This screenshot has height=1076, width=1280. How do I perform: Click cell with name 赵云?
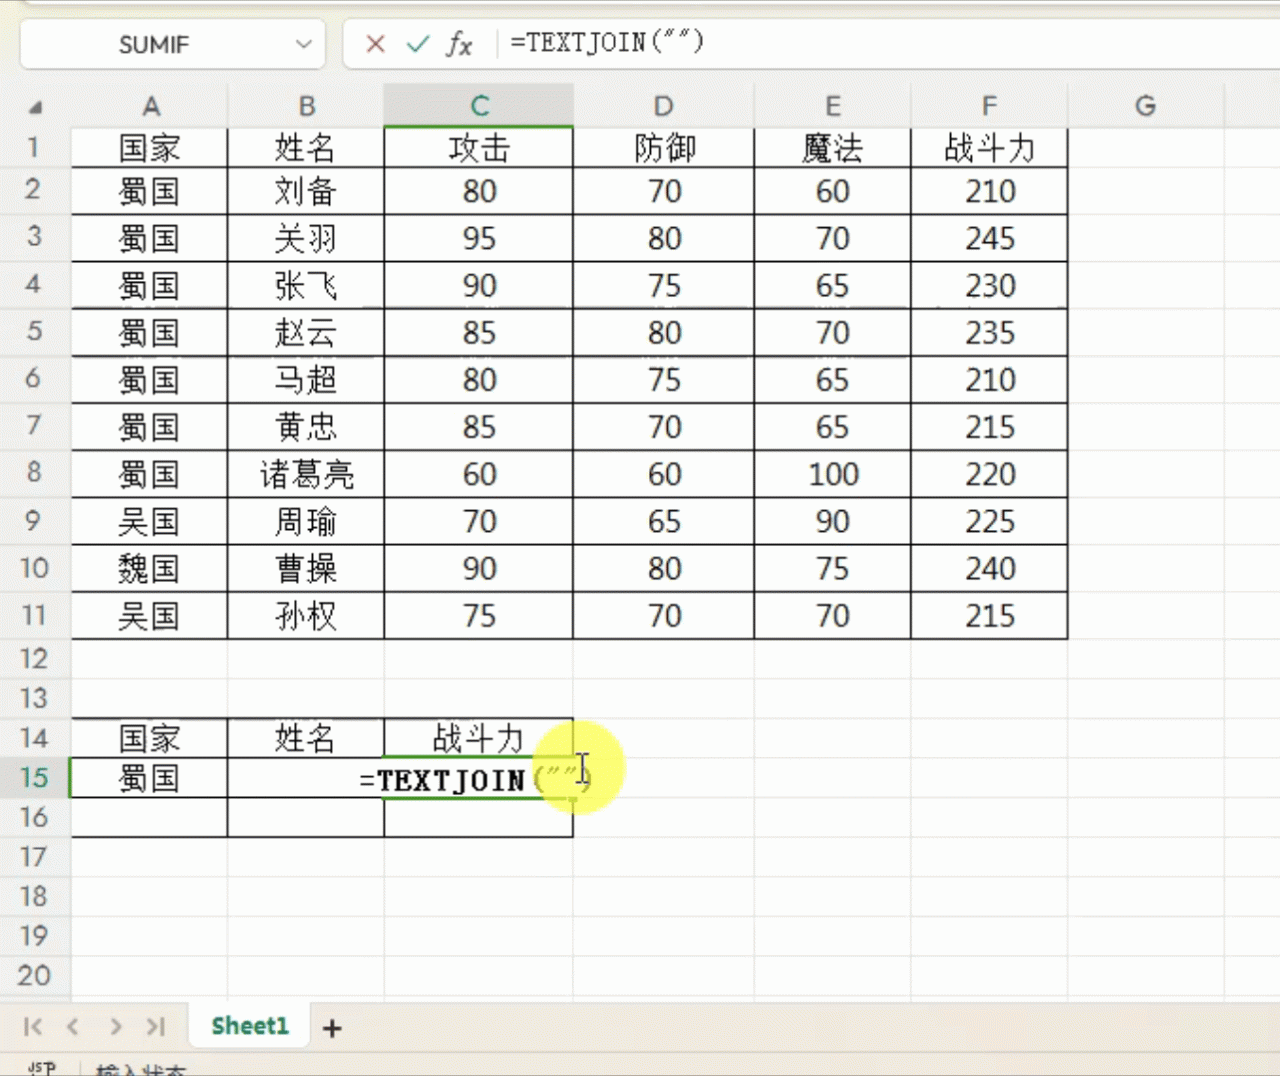306,333
